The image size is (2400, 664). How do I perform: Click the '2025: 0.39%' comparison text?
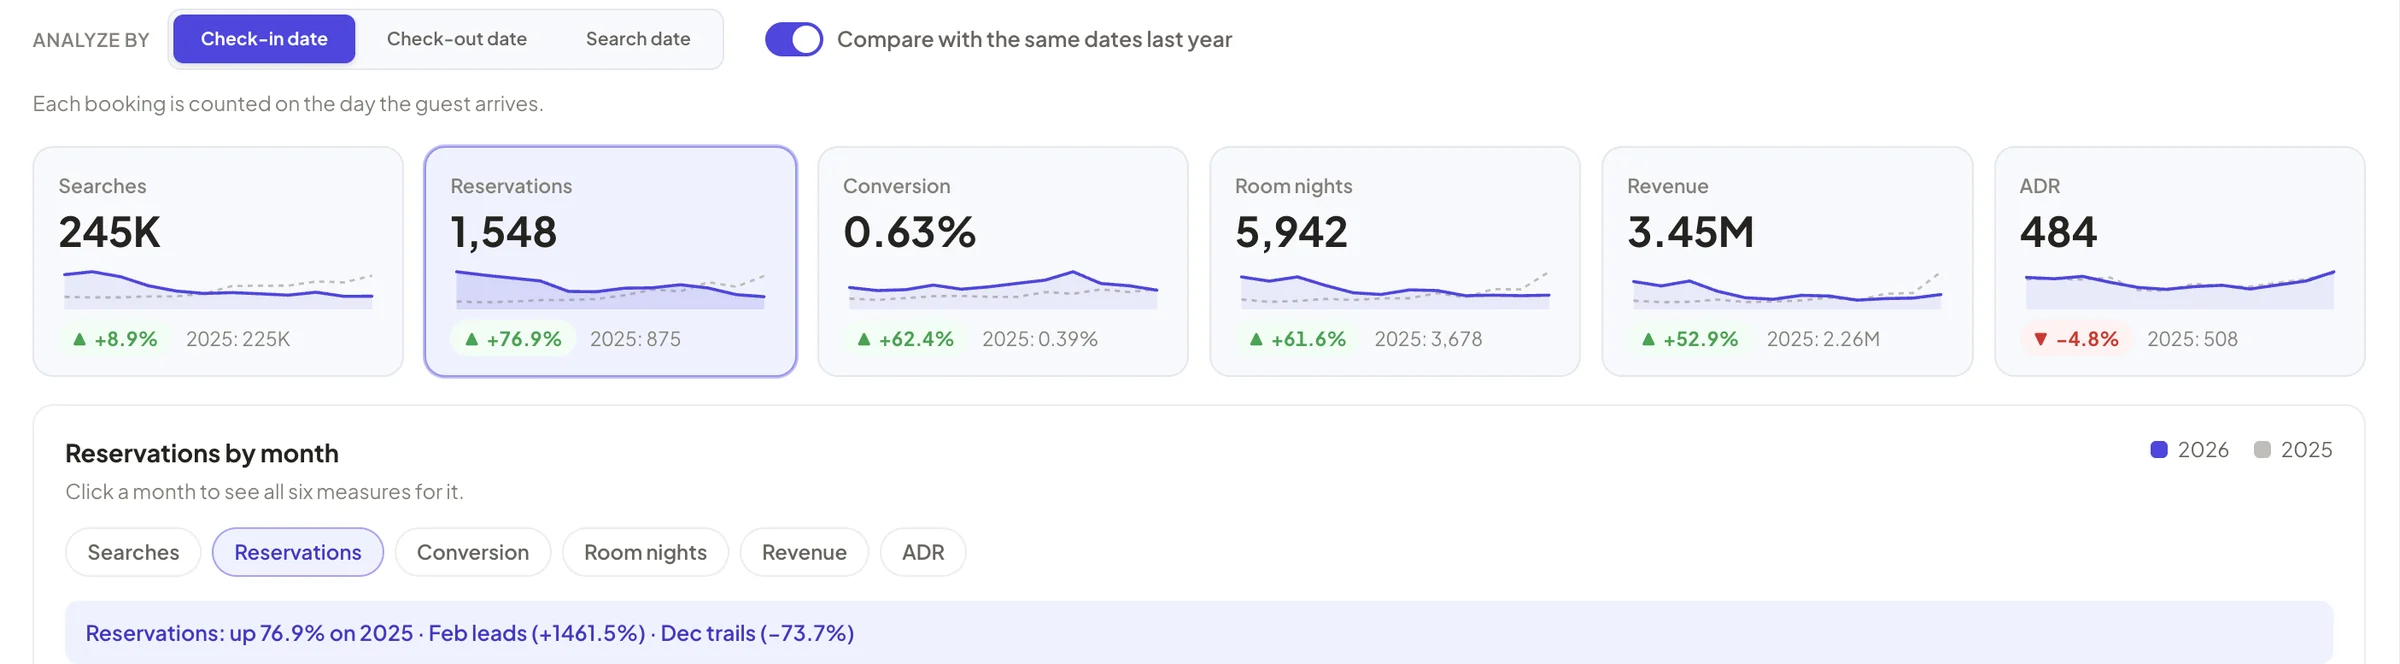(x=1040, y=339)
